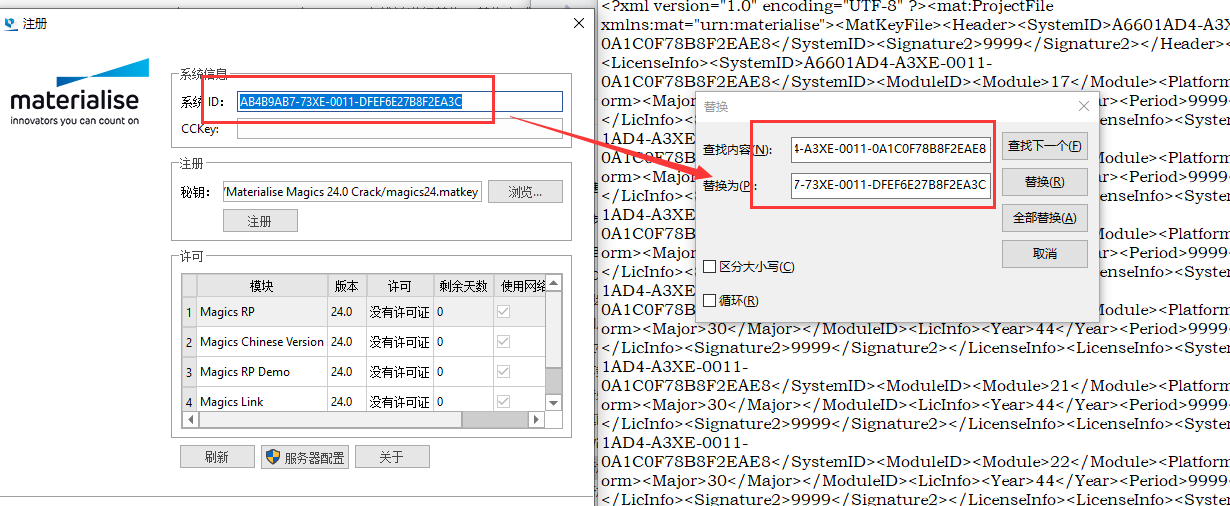Click the 秘钥 key file path field
The height and width of the screenshot is (506, 1230).
tap(353, 191)
